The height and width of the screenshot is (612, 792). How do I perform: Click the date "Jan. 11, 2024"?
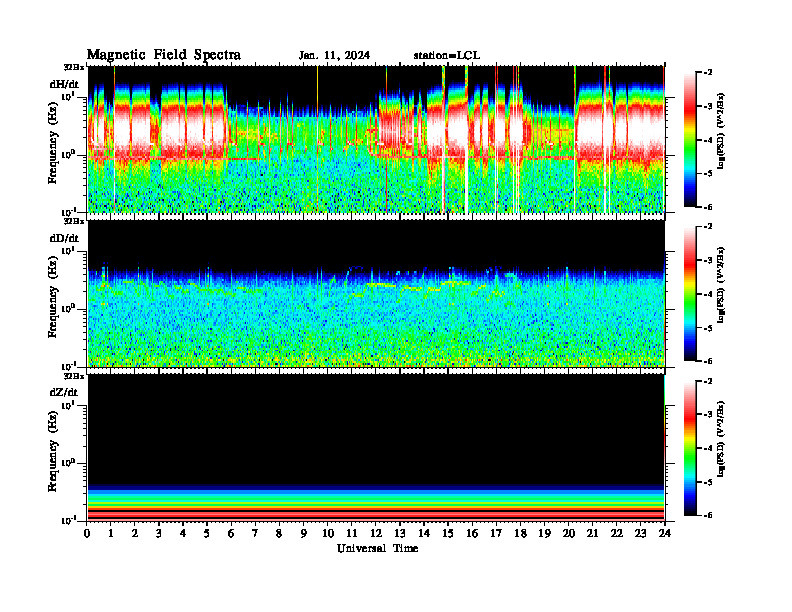point(334,56)
